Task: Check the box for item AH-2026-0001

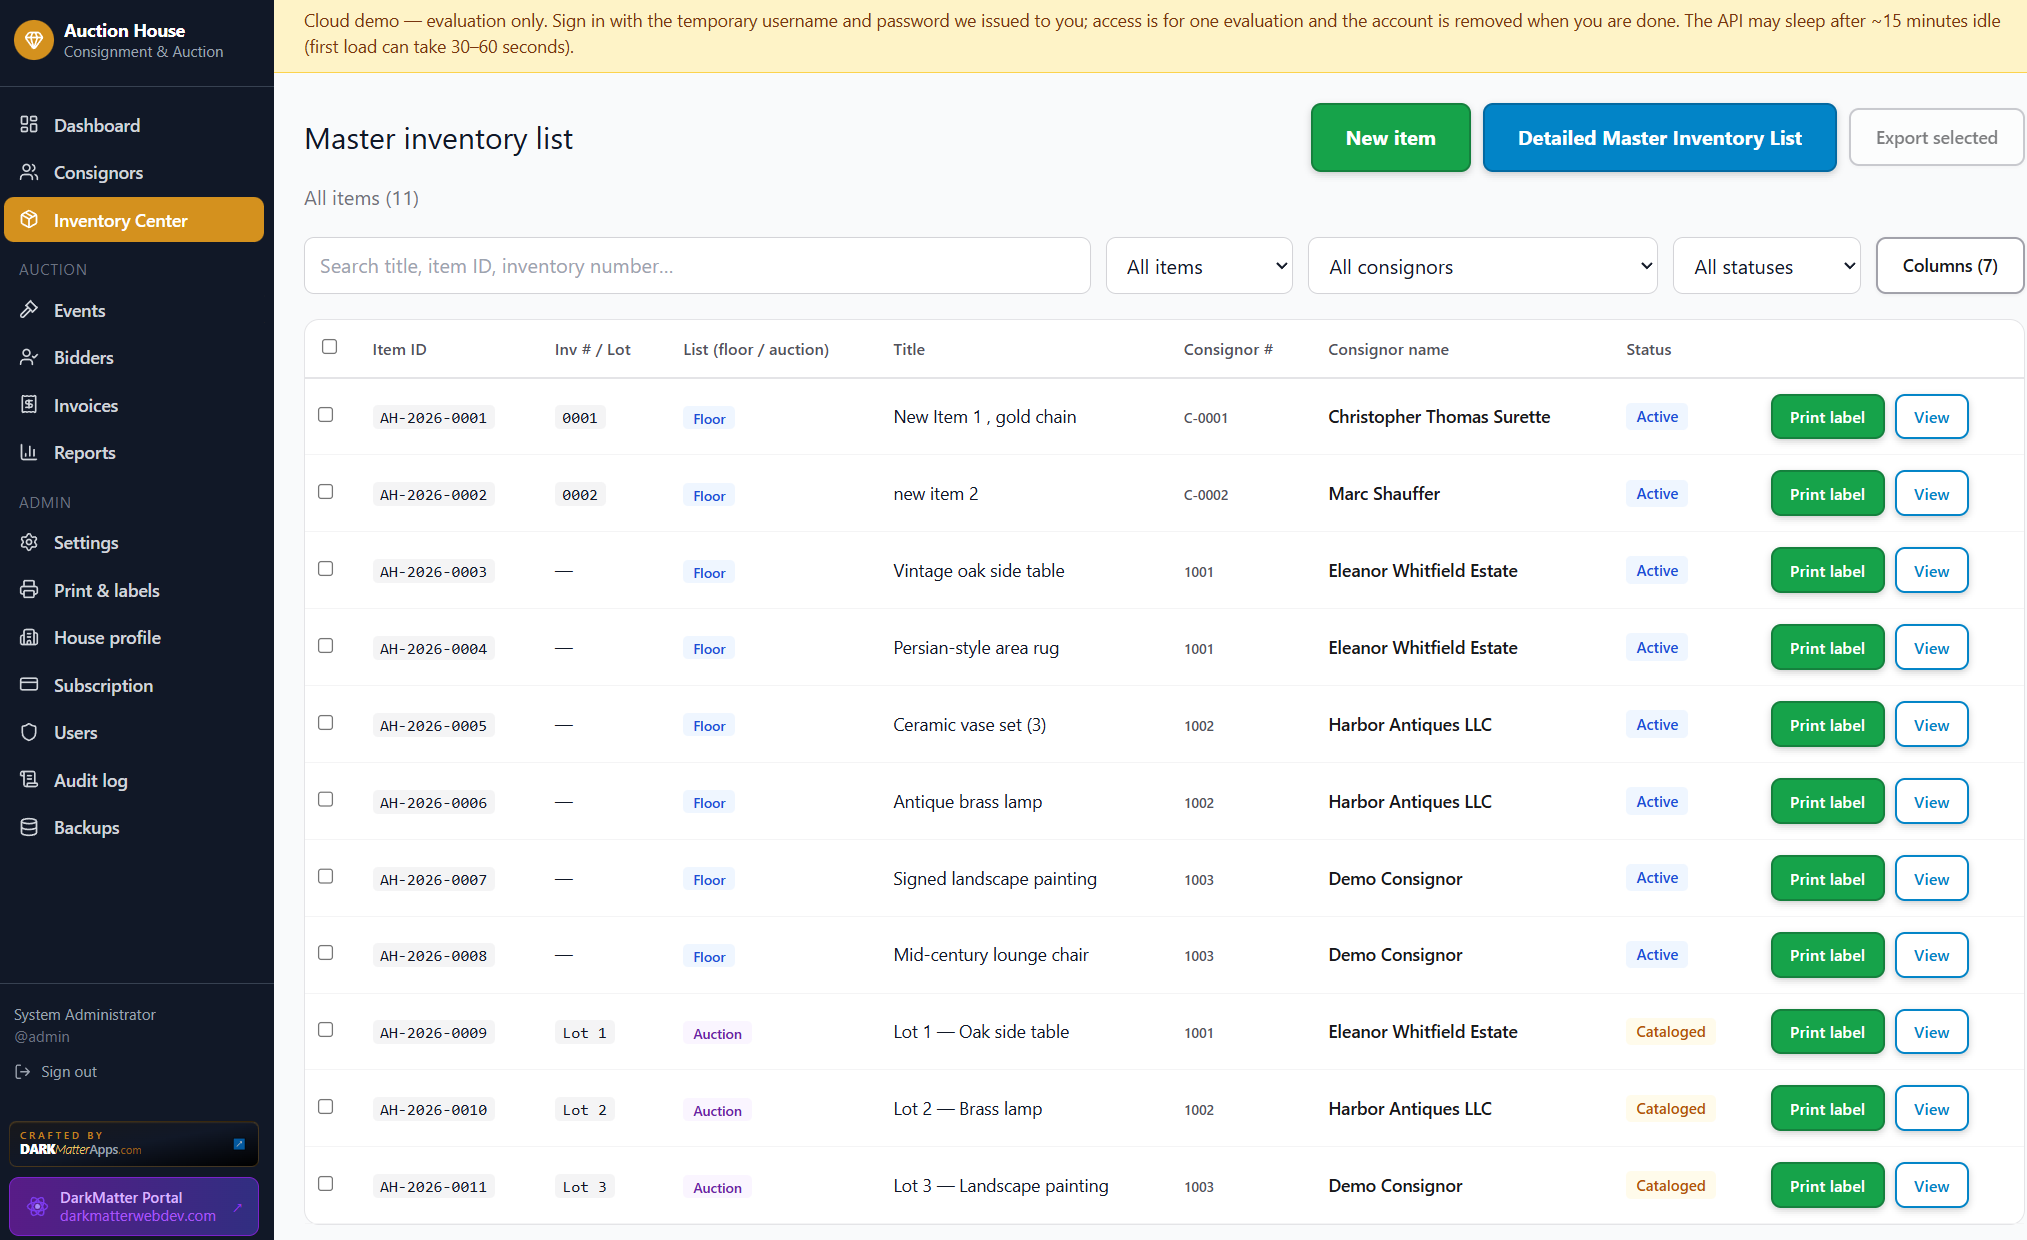Action: 325,415
